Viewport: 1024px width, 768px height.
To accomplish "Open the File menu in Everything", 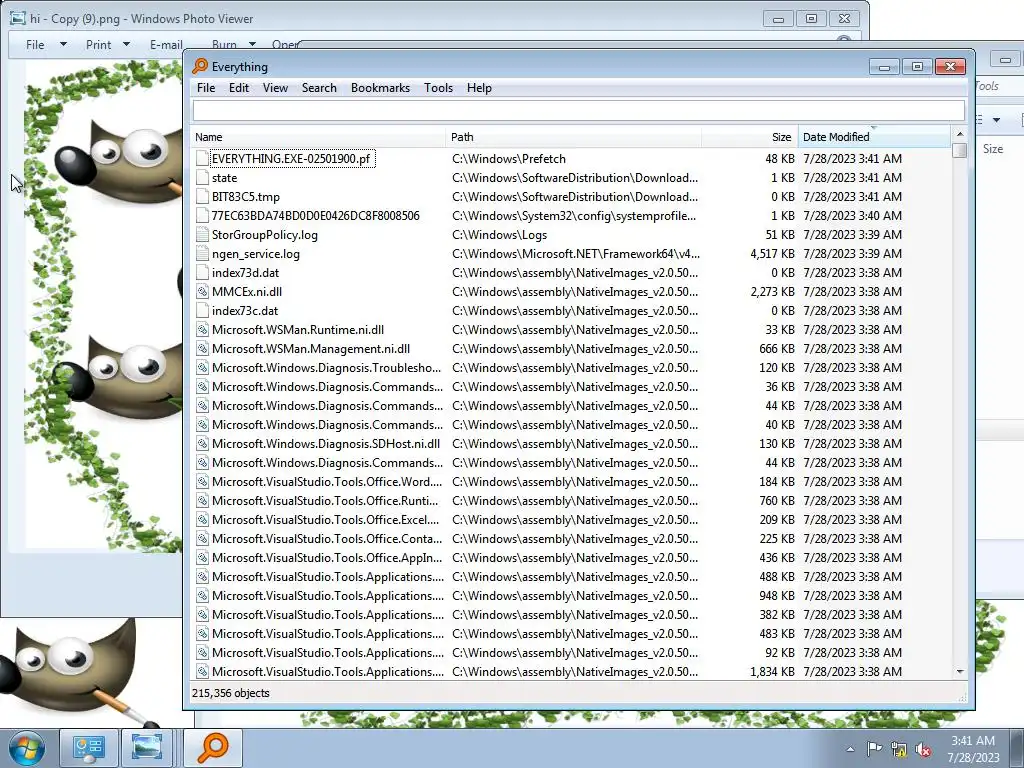I will pyautogui.click(x=206, y=88).
